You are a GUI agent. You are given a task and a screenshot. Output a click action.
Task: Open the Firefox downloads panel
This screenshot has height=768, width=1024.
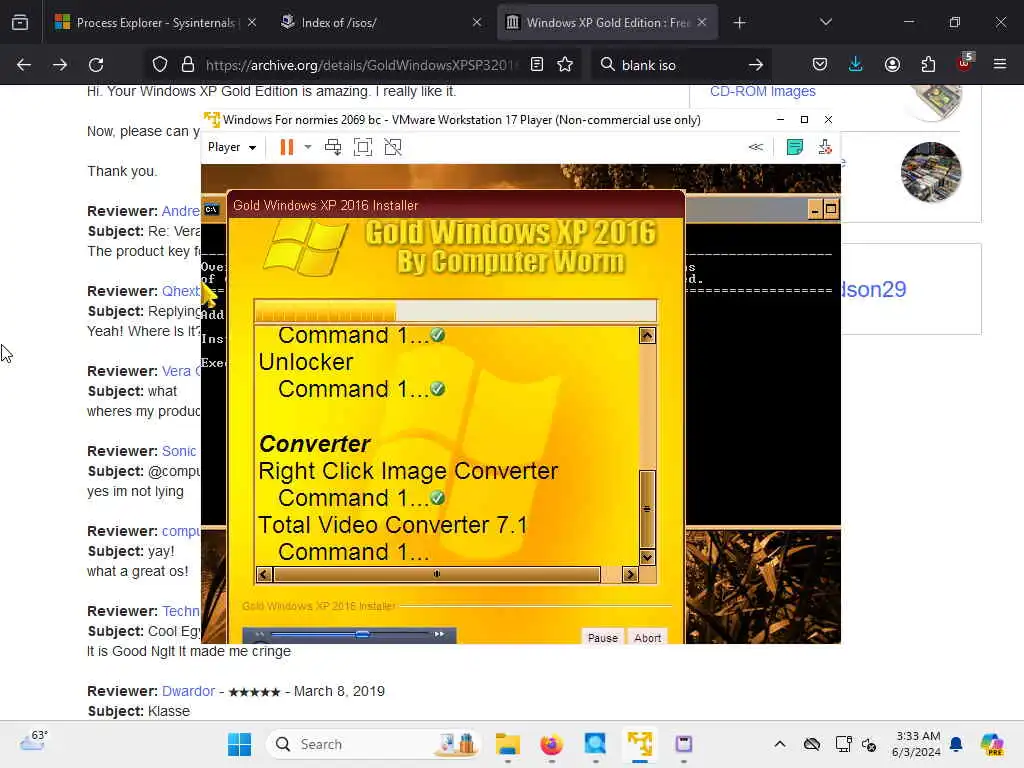[856, 65]
